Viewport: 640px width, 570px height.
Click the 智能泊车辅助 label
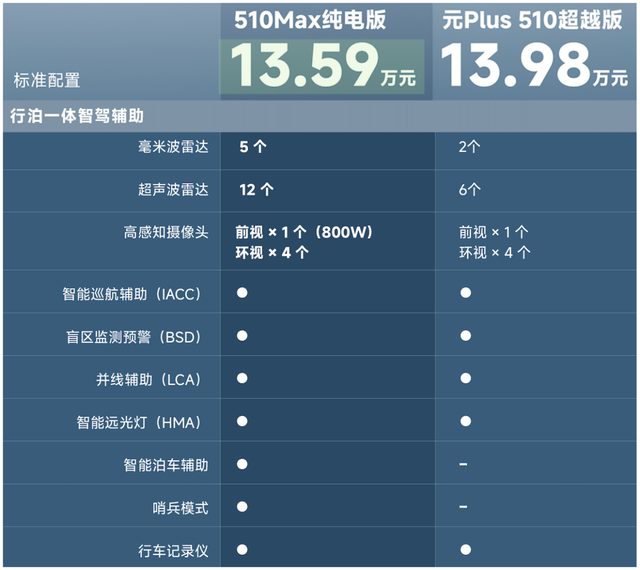point(166,465)
